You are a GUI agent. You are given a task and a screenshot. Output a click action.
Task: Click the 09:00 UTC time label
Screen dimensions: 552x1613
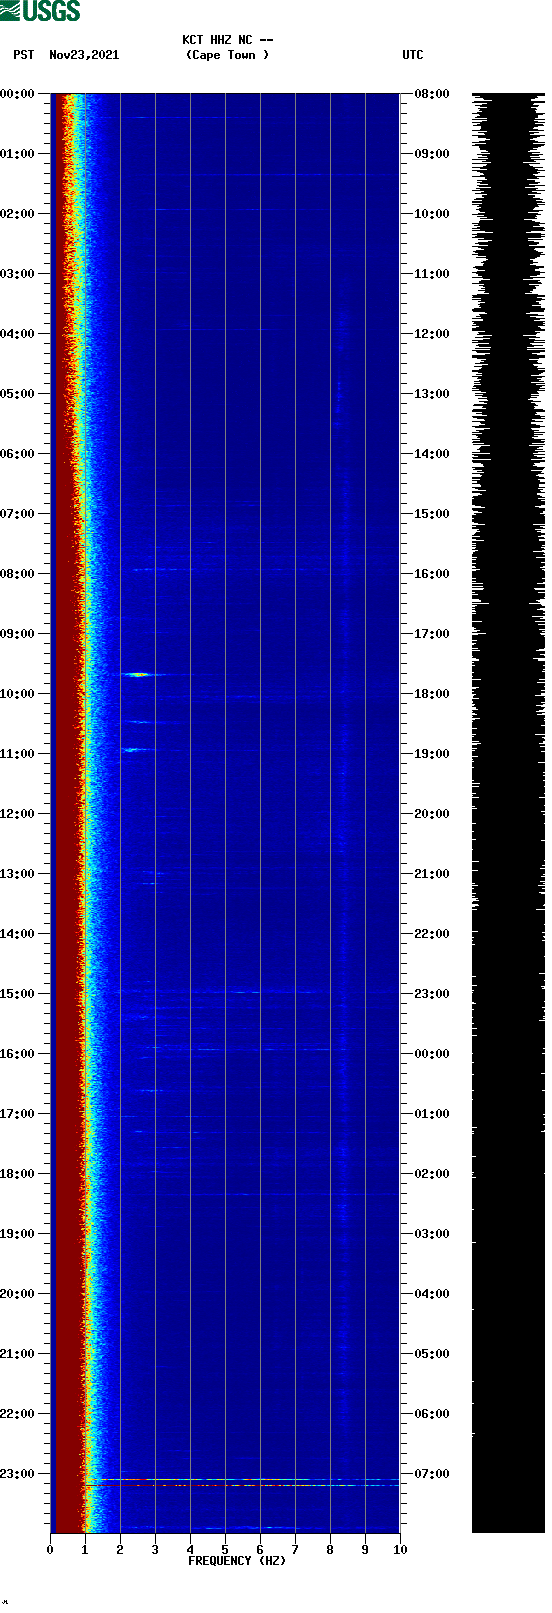[431, 154]
